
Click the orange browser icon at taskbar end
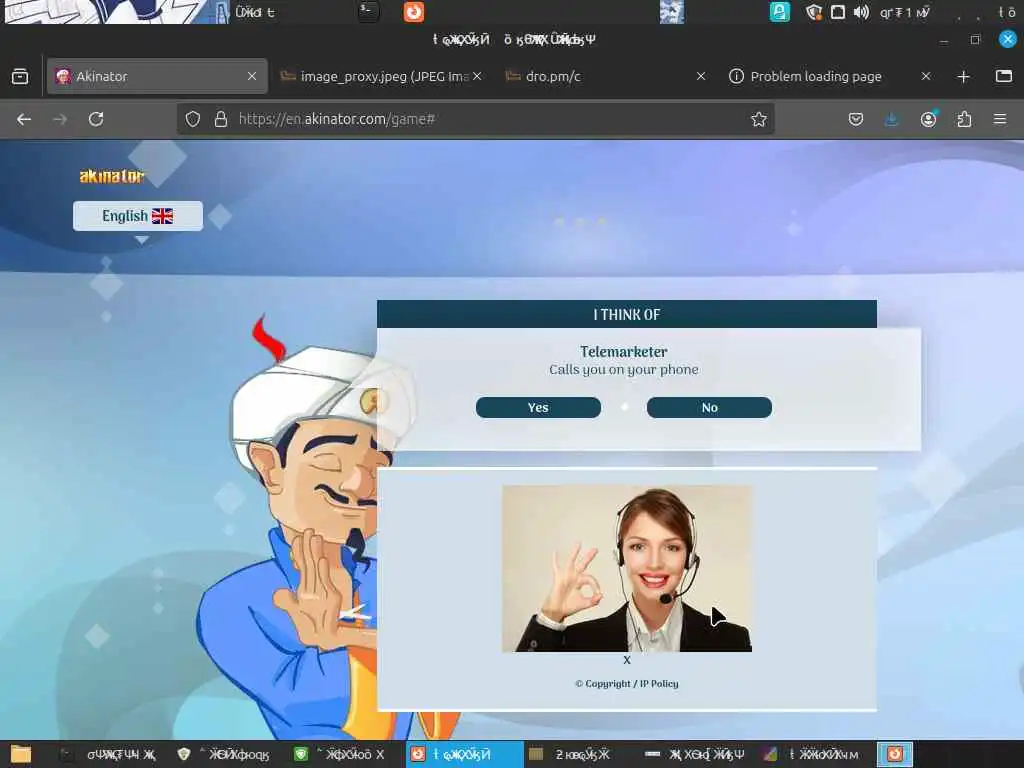pyautogui.click(x=895, y=754)
